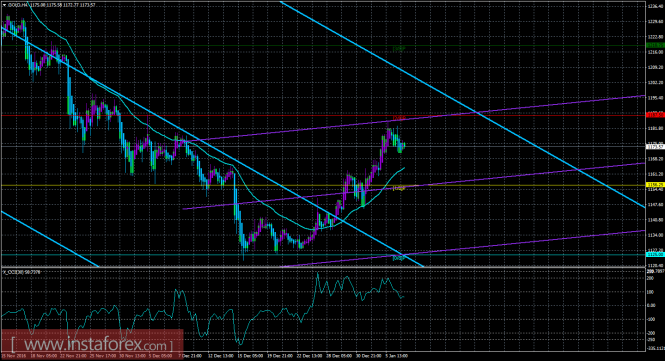This screenshot has width=665, height=361.
Task: Expand the GOLD H4 chart menu arrow
Action: click(3, 5)
